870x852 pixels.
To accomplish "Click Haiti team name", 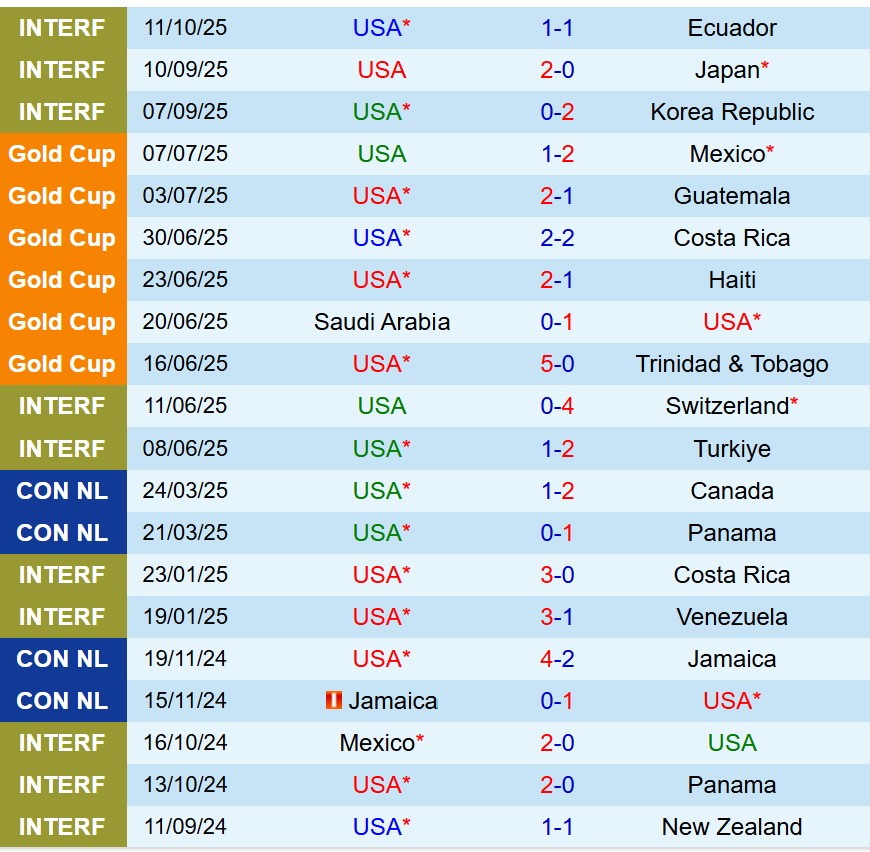I will click(x=732, y=280).
